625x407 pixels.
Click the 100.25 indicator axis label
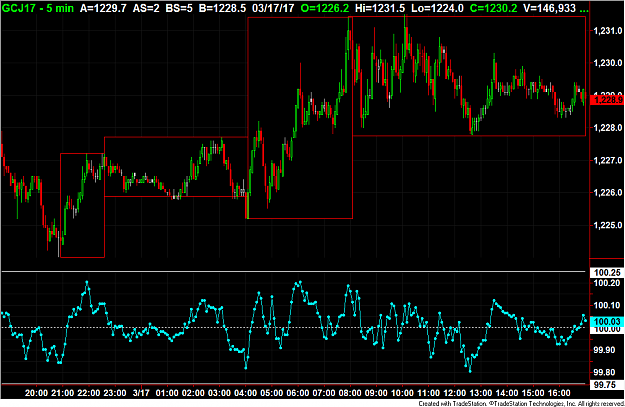click(607, 273)
